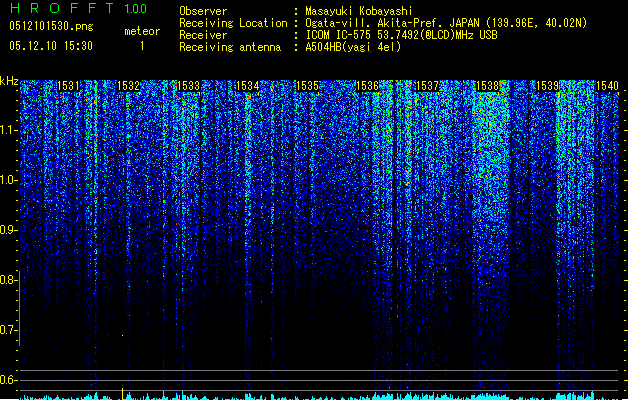Click the Receiving Location label
The height and width of the screenshot is (400, 629).
coord(233,23)
